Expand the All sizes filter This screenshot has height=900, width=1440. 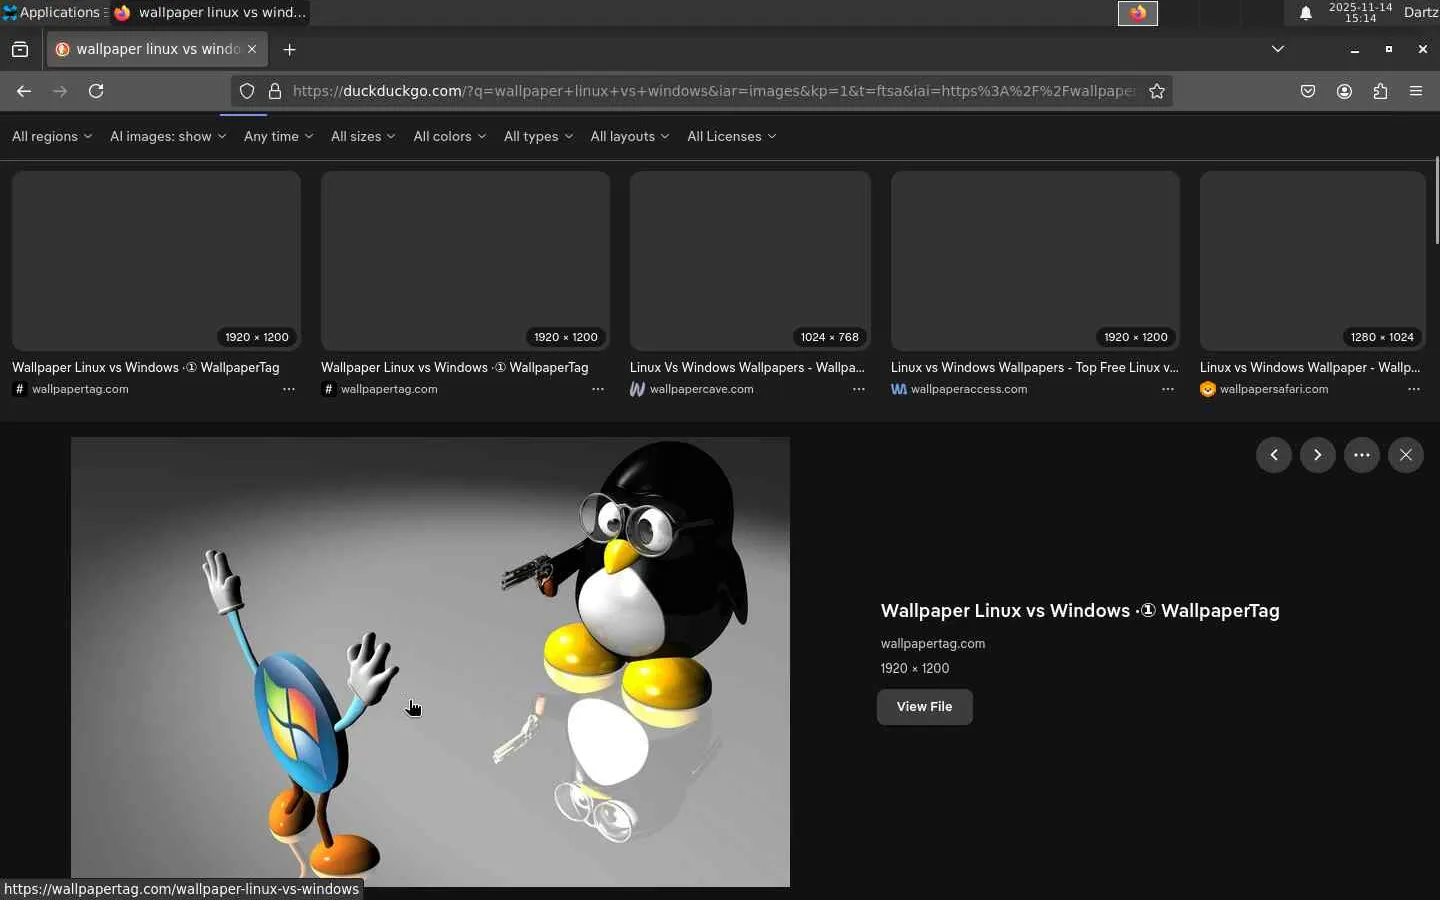363,136
